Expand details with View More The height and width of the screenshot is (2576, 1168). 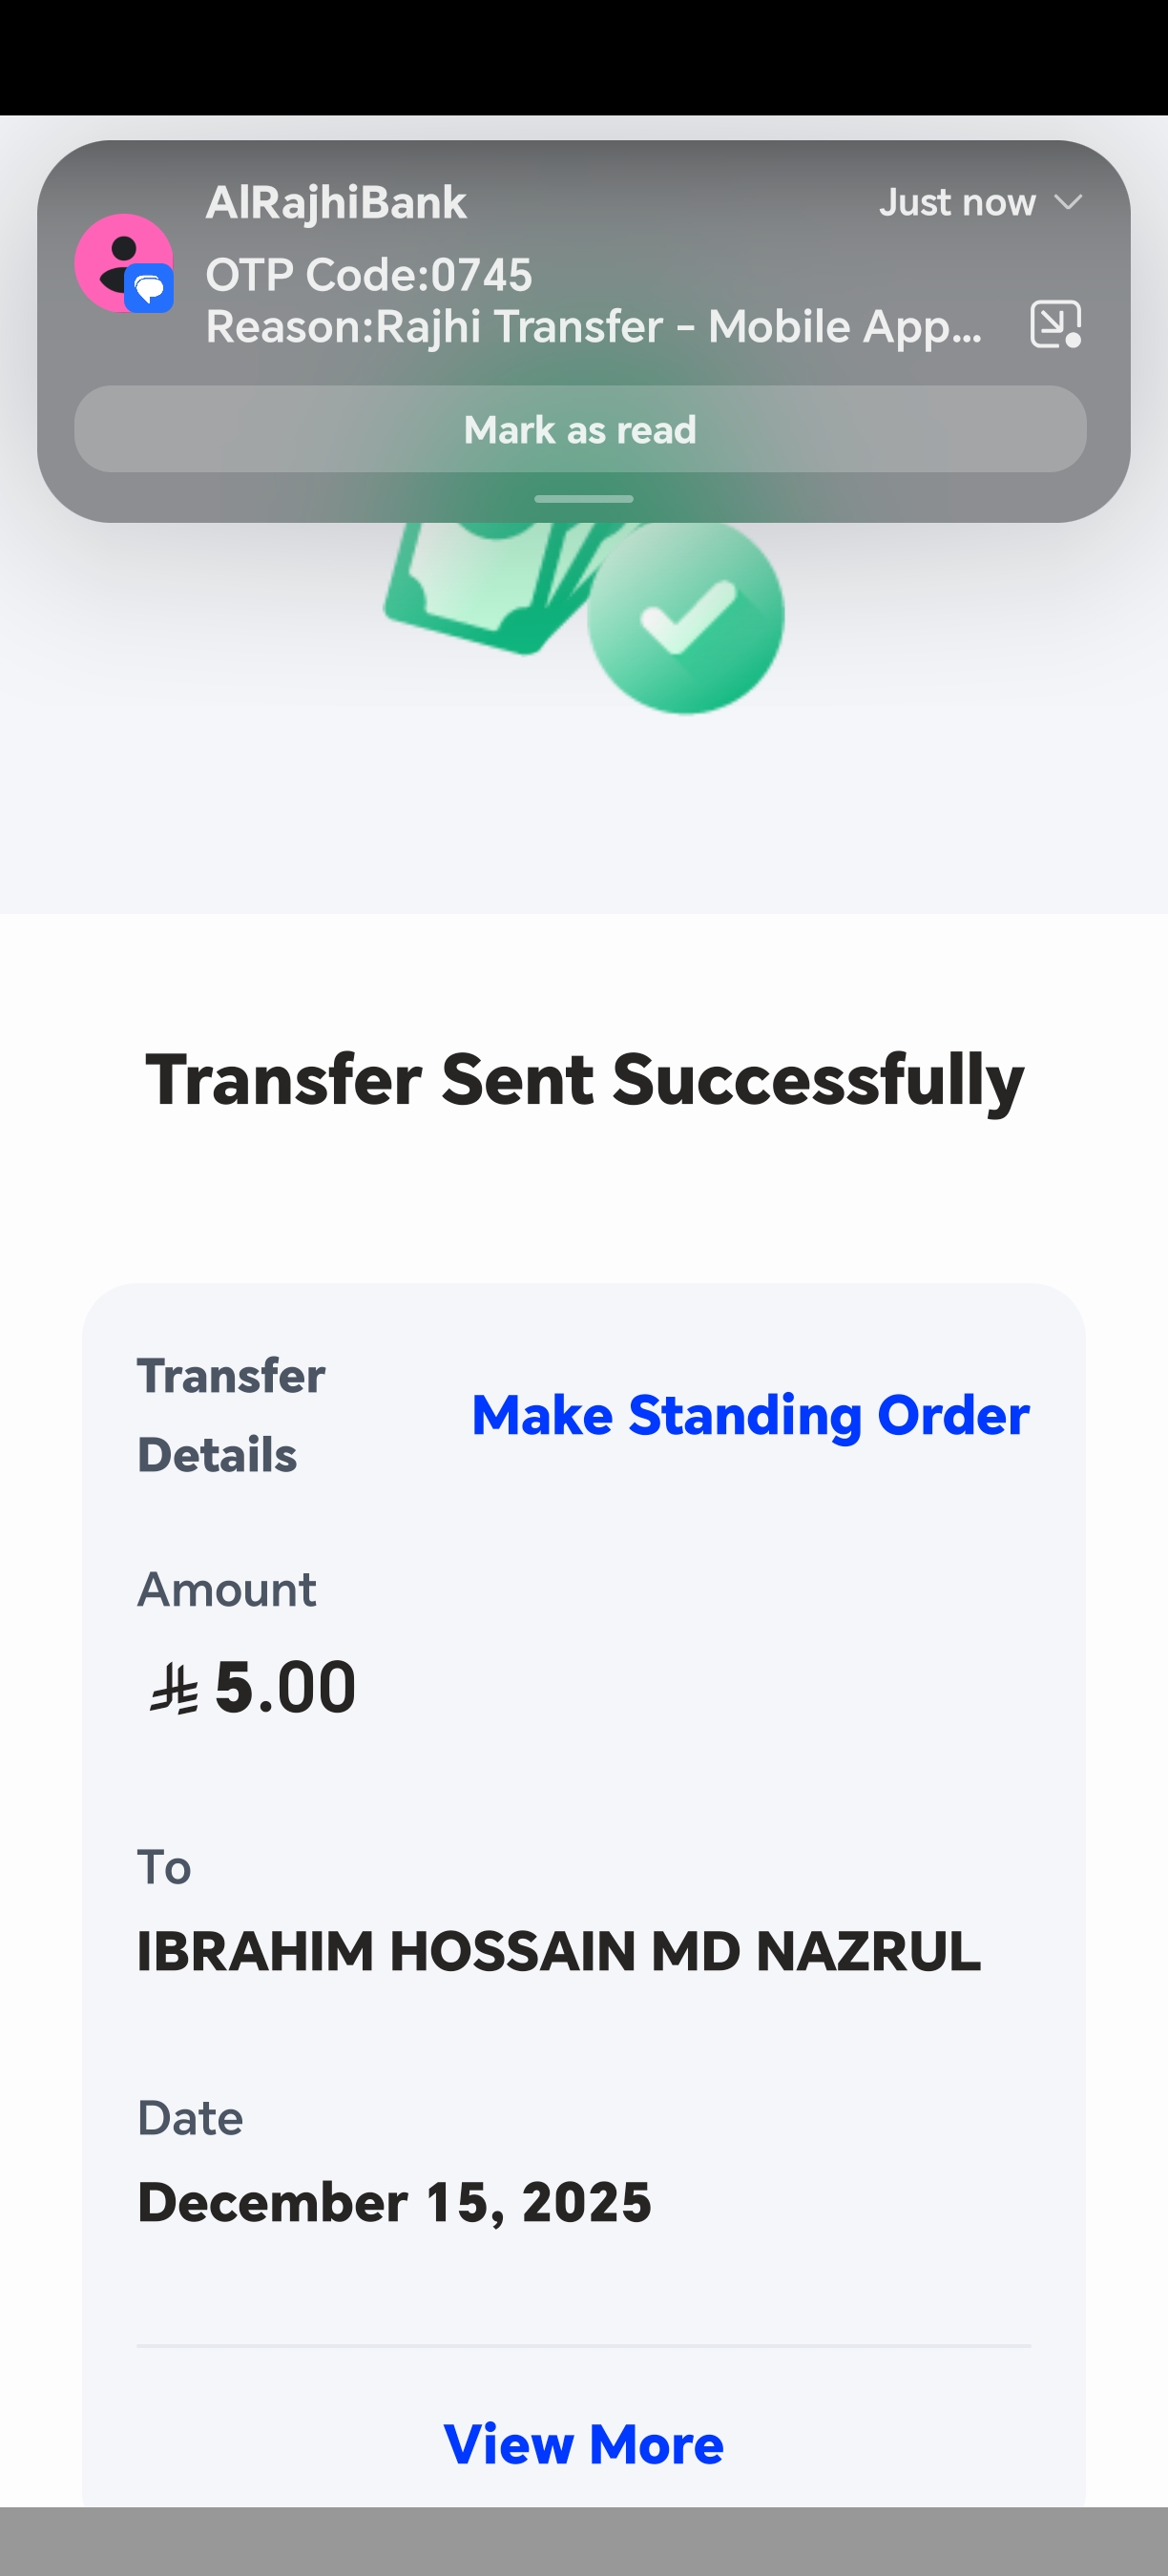584,2445
